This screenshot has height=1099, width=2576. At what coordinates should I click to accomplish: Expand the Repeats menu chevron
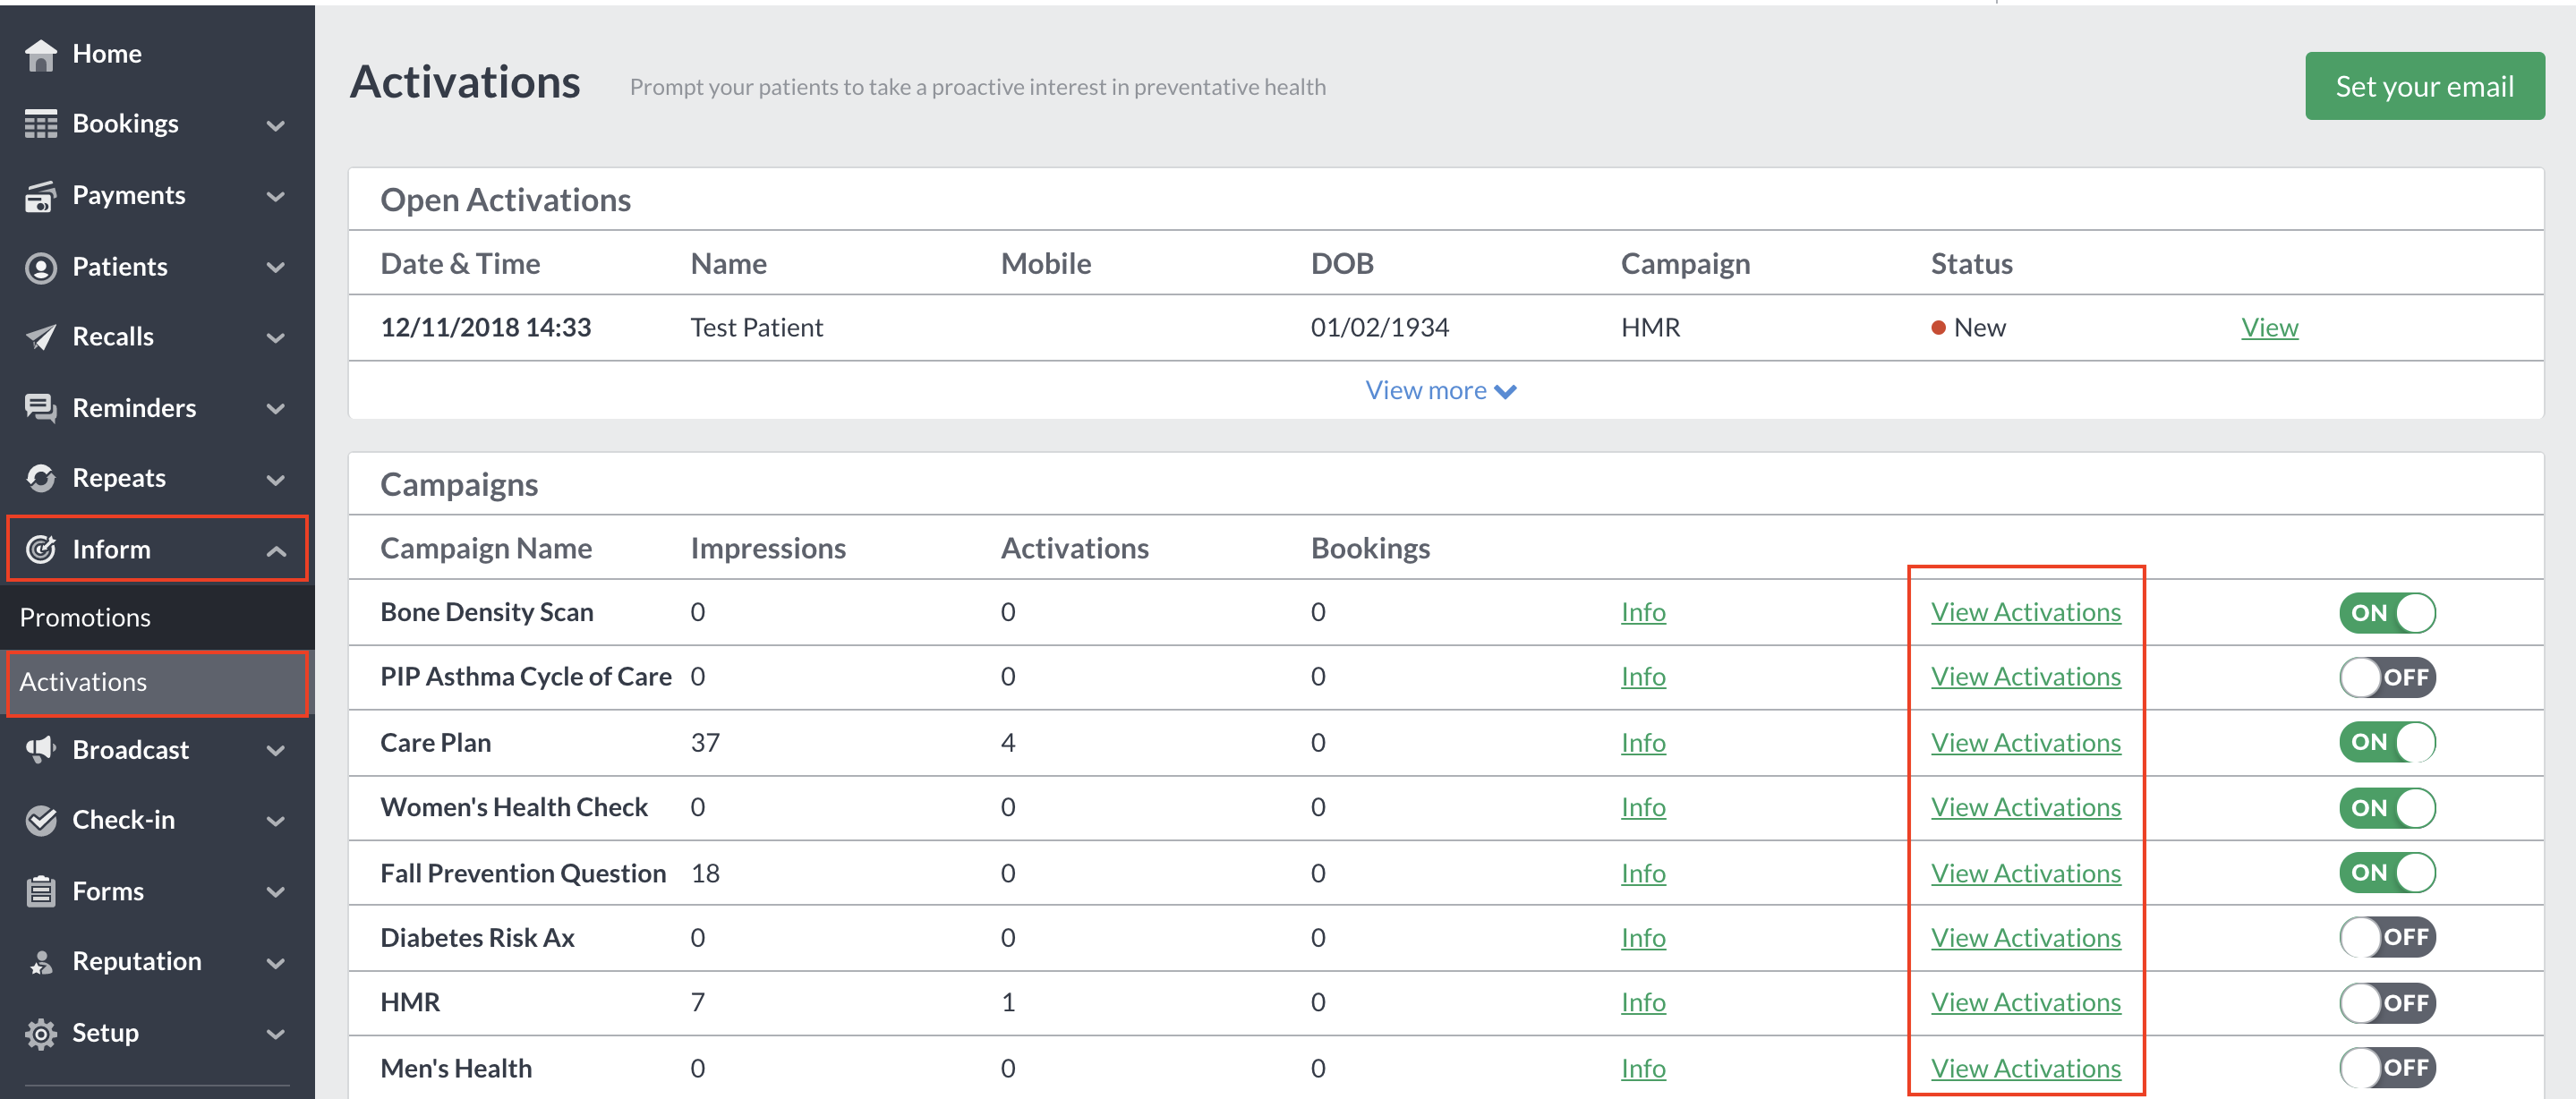click(276, 480)
